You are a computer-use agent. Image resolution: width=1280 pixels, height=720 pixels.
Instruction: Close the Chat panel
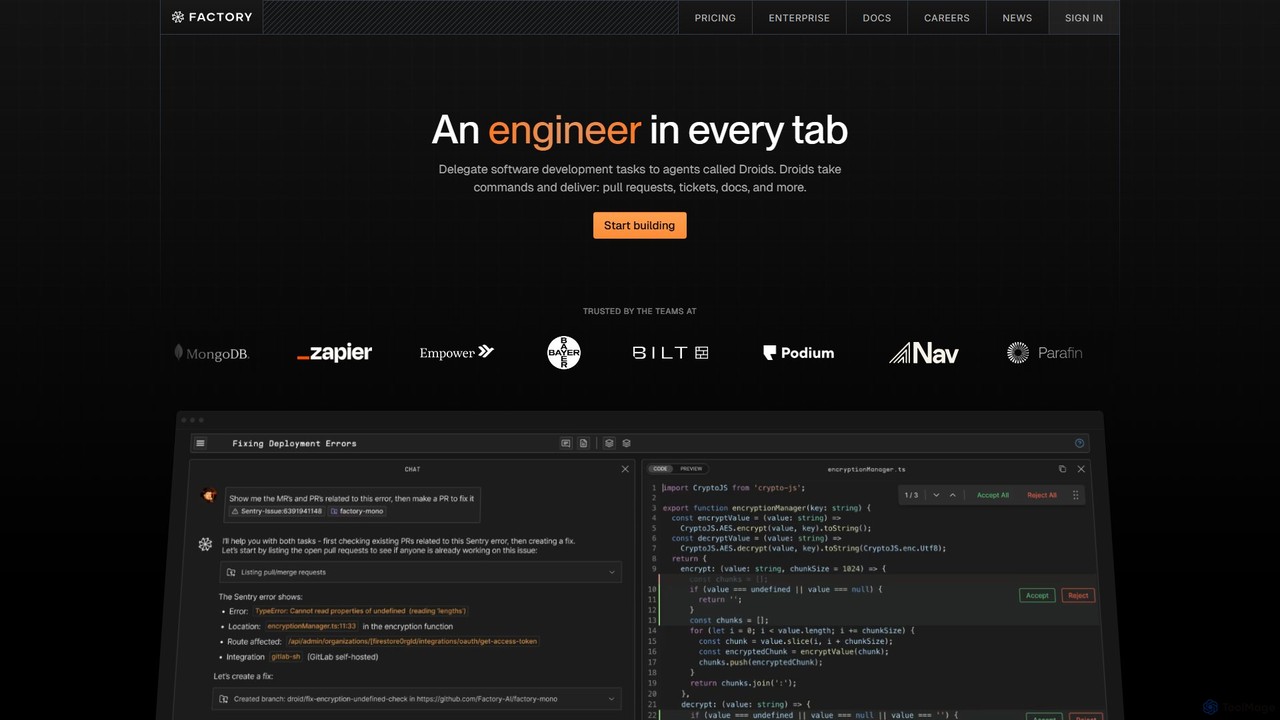625,469
